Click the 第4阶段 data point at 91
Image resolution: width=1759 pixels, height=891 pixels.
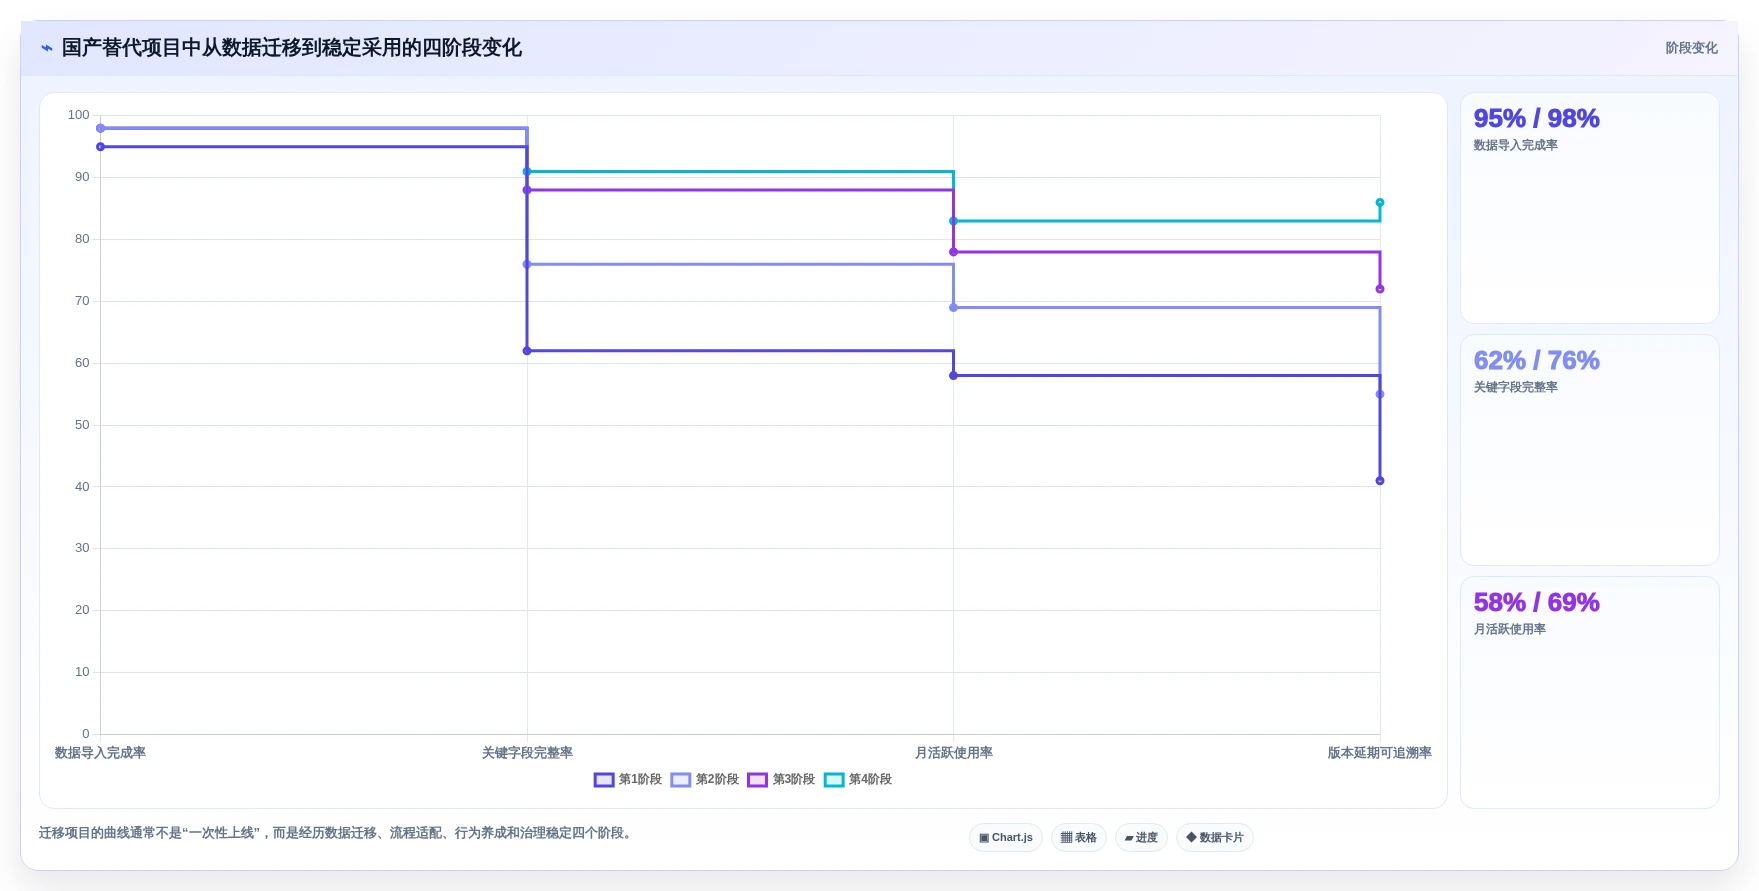(x=527, y=172)
